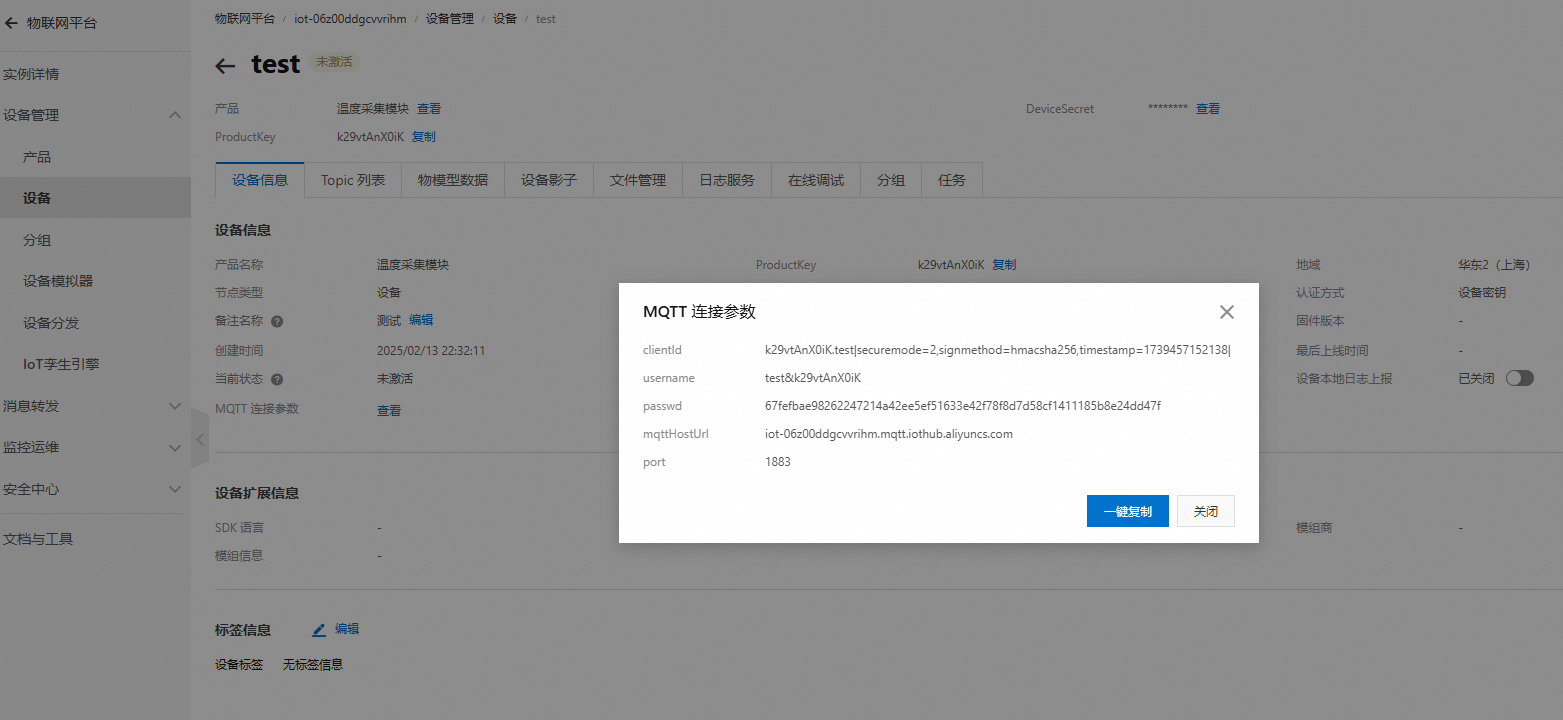Copy ProductKey under the device title
Image resolution: width=1563 pixels, height=720 pixels.
[424, 137]
